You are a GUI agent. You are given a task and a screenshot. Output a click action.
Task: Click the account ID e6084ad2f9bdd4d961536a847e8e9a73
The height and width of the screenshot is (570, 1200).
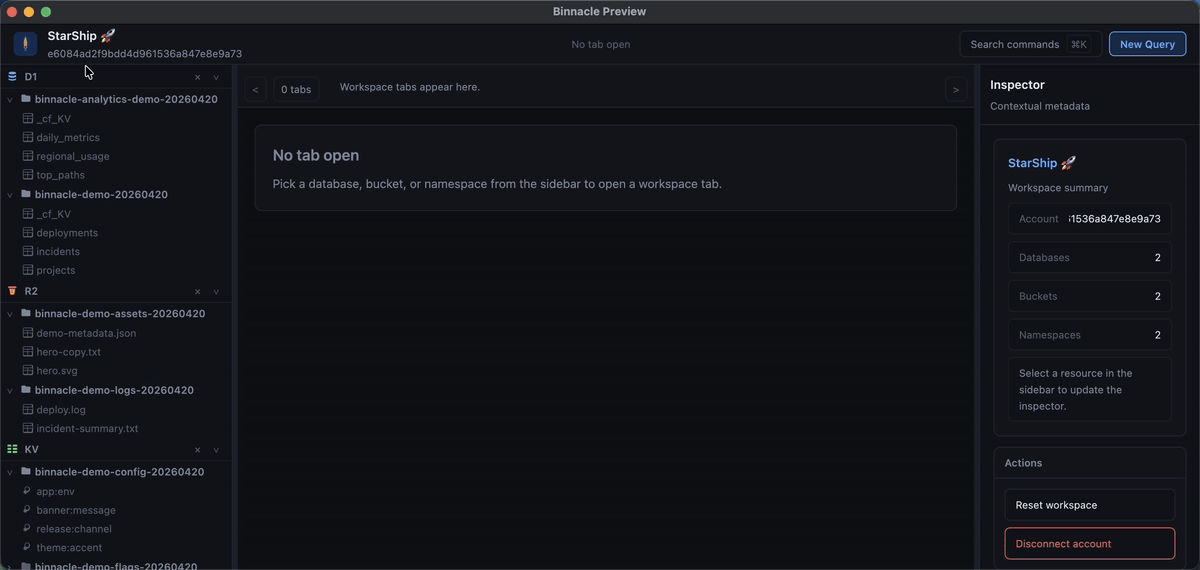coord(145,54)
